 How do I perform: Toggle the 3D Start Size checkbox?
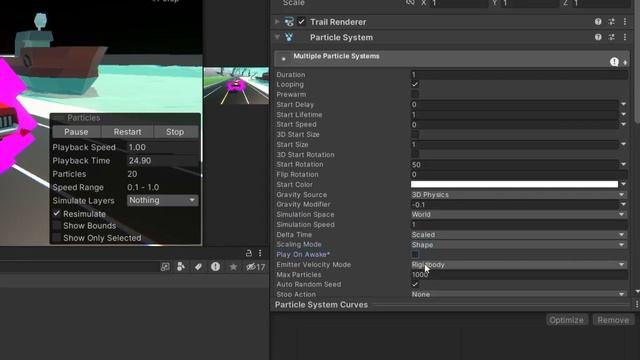(415, 134)
